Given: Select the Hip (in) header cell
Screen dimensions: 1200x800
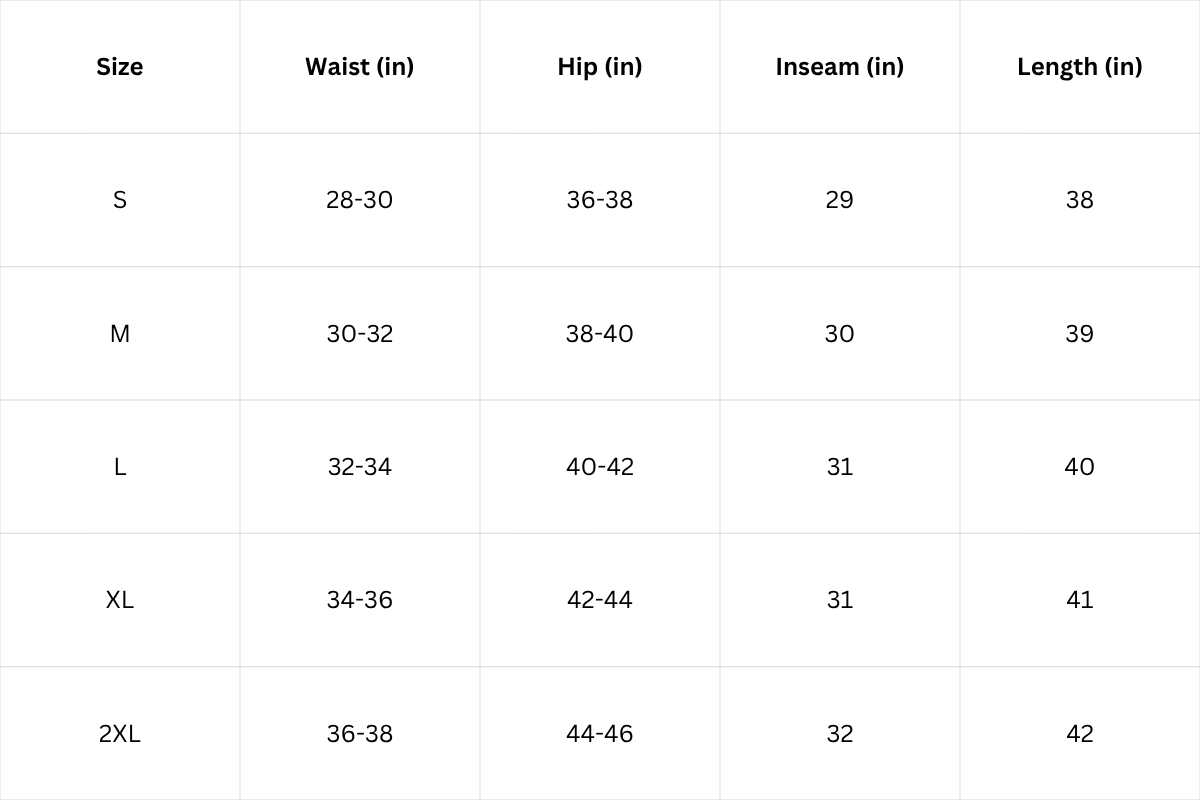Looking at the screenshot, I should (x=599, y=67).
